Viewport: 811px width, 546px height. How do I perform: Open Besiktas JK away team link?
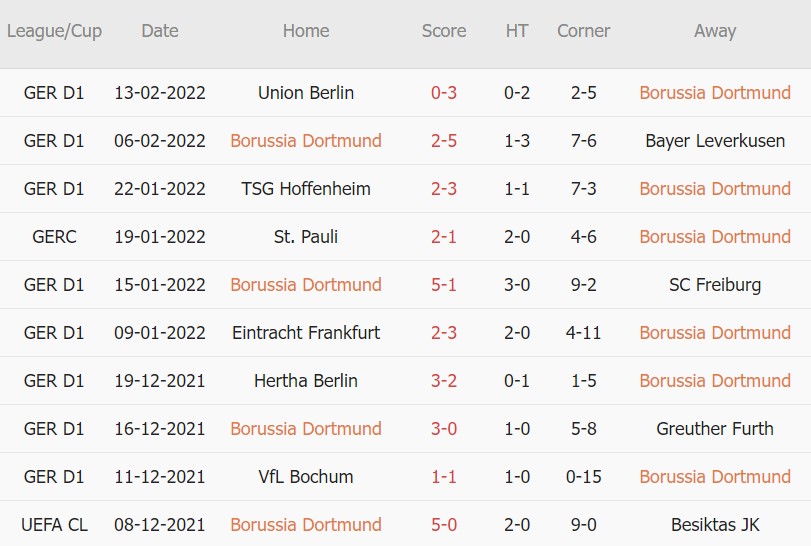[x=715, y=525]
